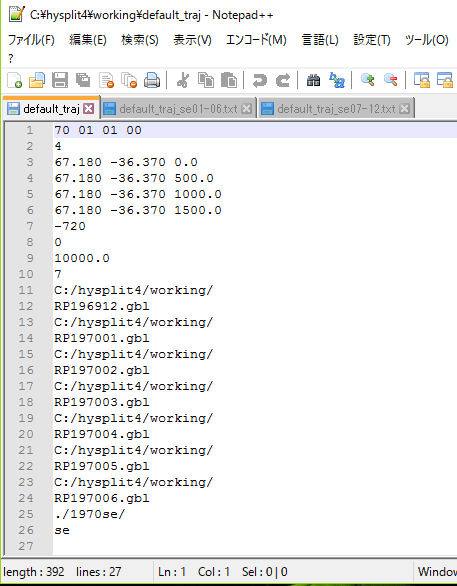Click the Replace toolbar icon

tap(337, 80)
